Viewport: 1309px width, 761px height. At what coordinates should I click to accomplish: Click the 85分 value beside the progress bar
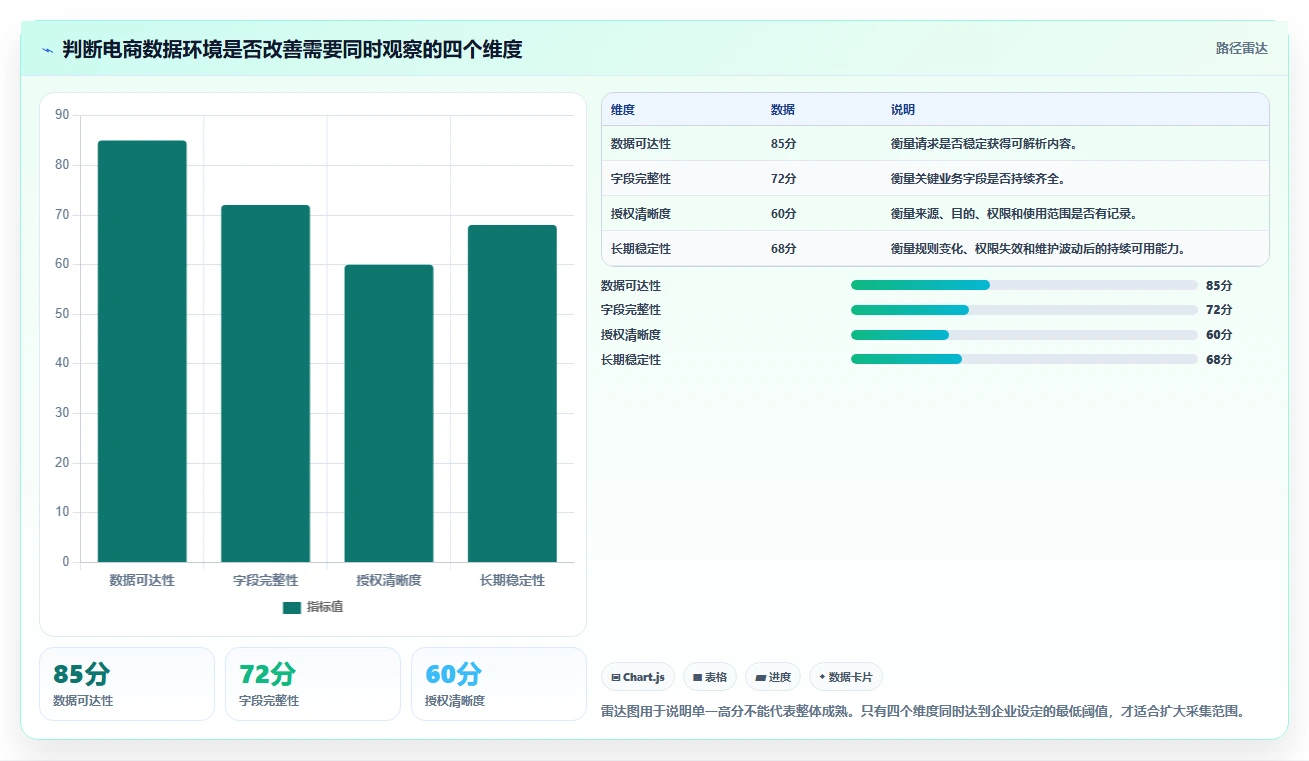[1219, 285]
